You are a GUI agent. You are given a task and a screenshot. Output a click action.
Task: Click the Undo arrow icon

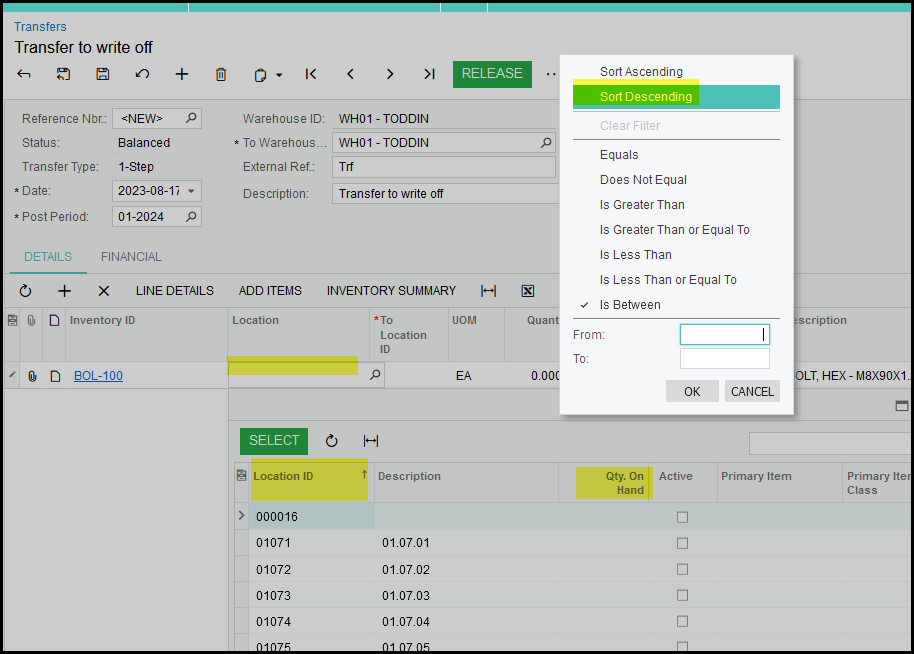pos(142,74)
